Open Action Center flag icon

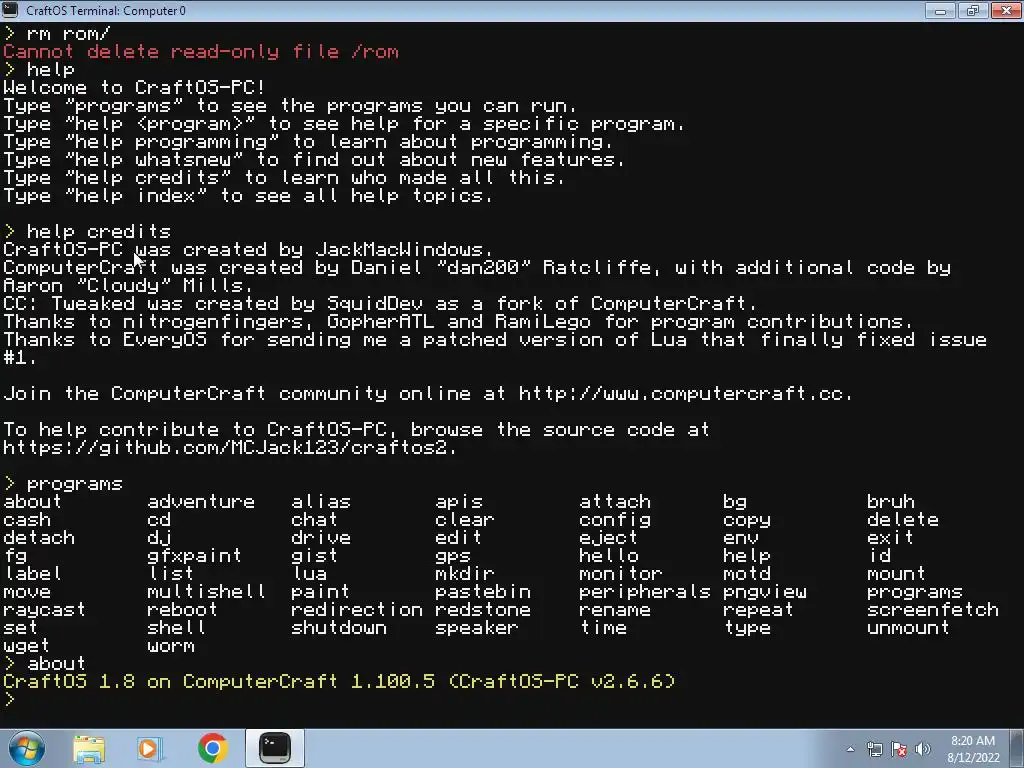pyautogui.click(x=899, y=749)
